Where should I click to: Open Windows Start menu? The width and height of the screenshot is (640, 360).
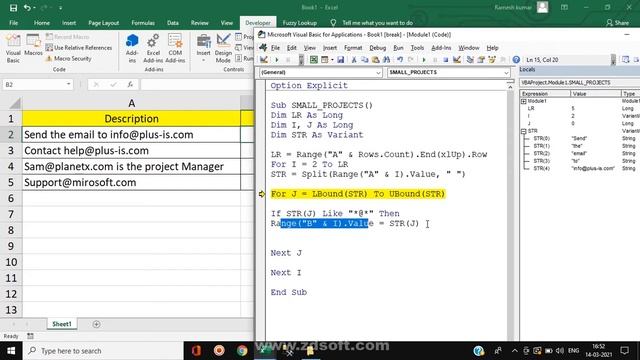(11, 351)
